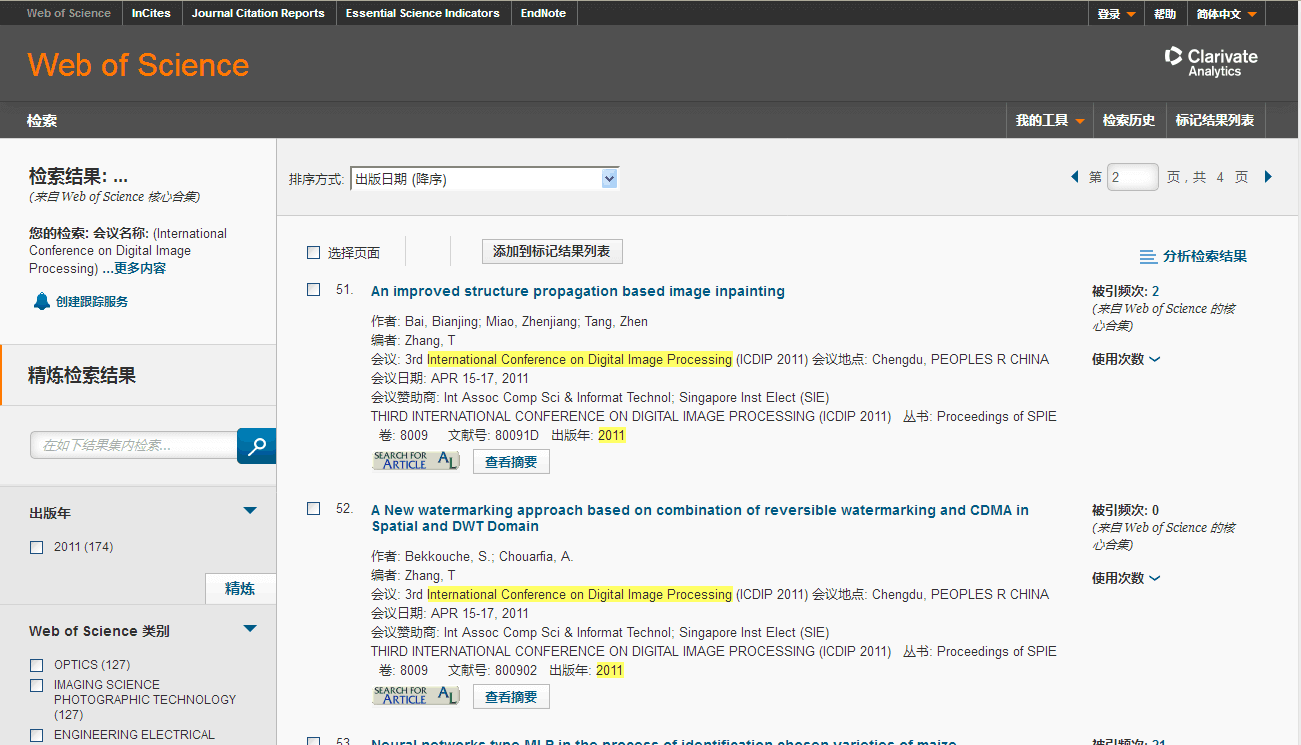The image size is (1301, 745).
Task: Collapse the Web of Science categories section
Action: (x=250, y=629)
